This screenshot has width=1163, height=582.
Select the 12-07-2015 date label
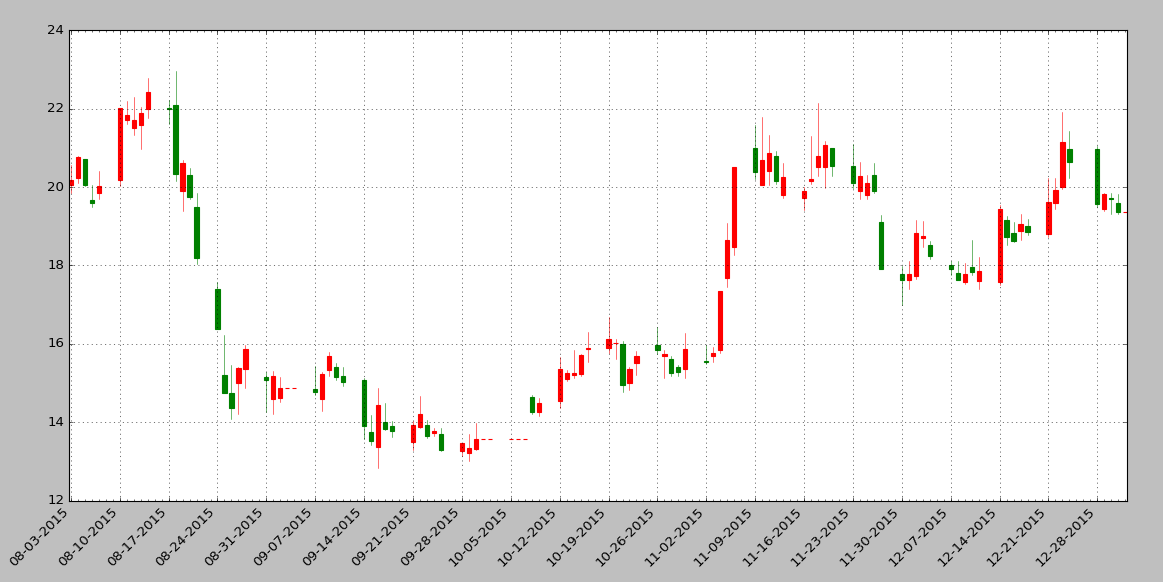(x=919, y=537)
